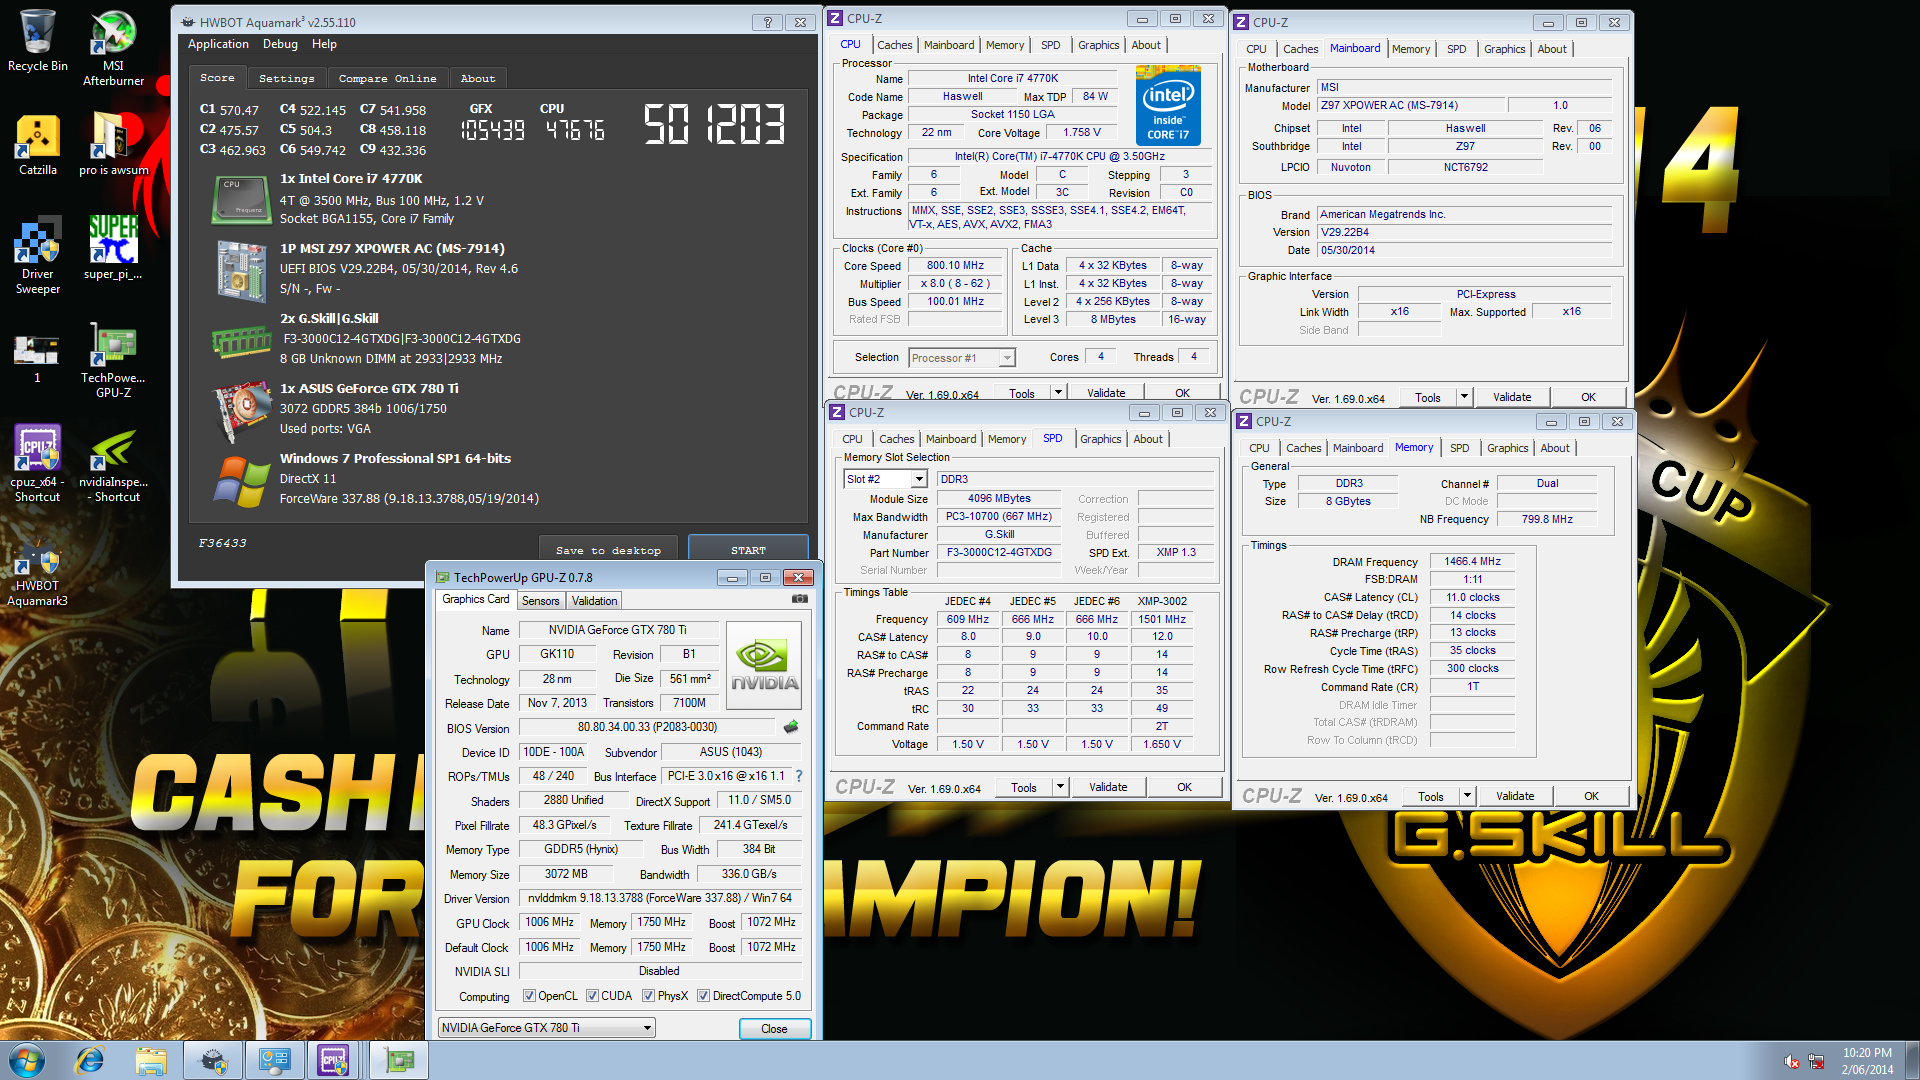Launch Driver Sweeper from the desktop
This screenshot has height=1080, width=1920.
pos(37,255)
